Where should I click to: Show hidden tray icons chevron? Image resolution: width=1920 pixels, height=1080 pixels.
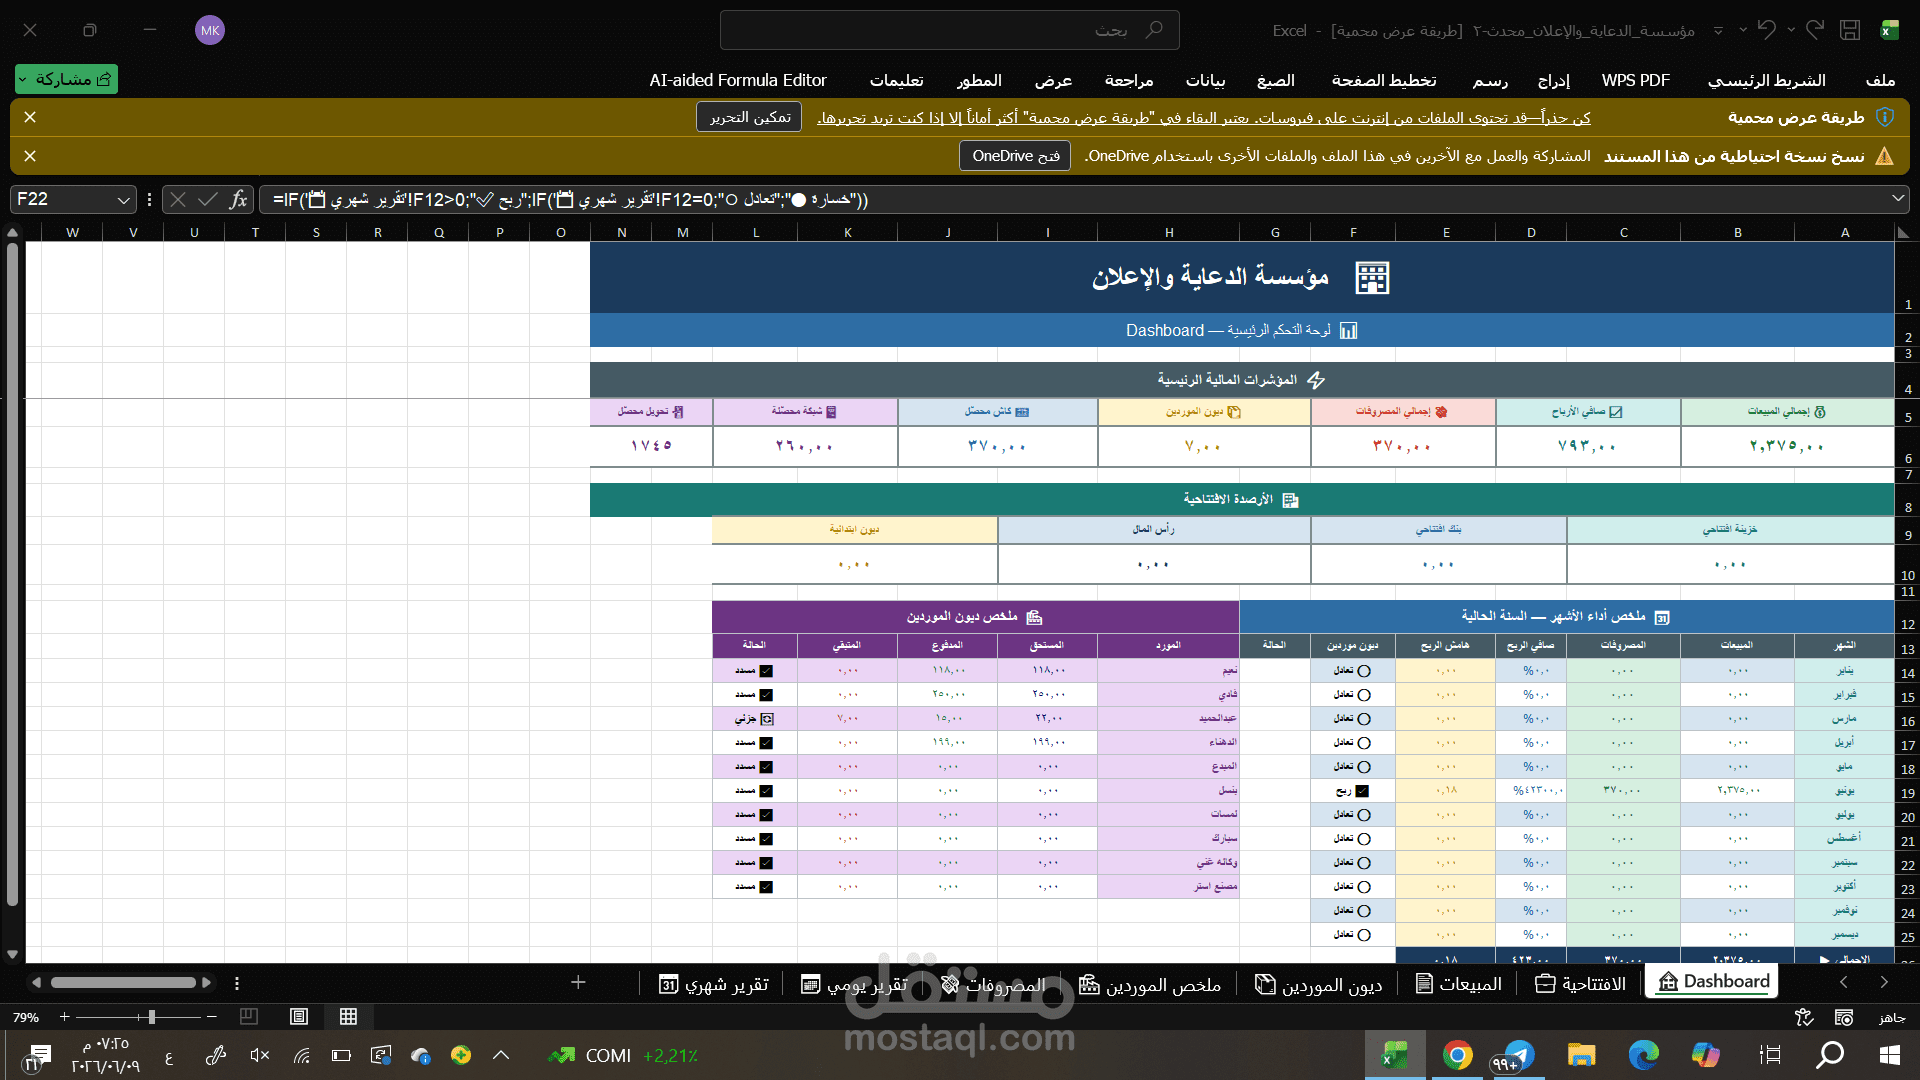click(501, 1055)
